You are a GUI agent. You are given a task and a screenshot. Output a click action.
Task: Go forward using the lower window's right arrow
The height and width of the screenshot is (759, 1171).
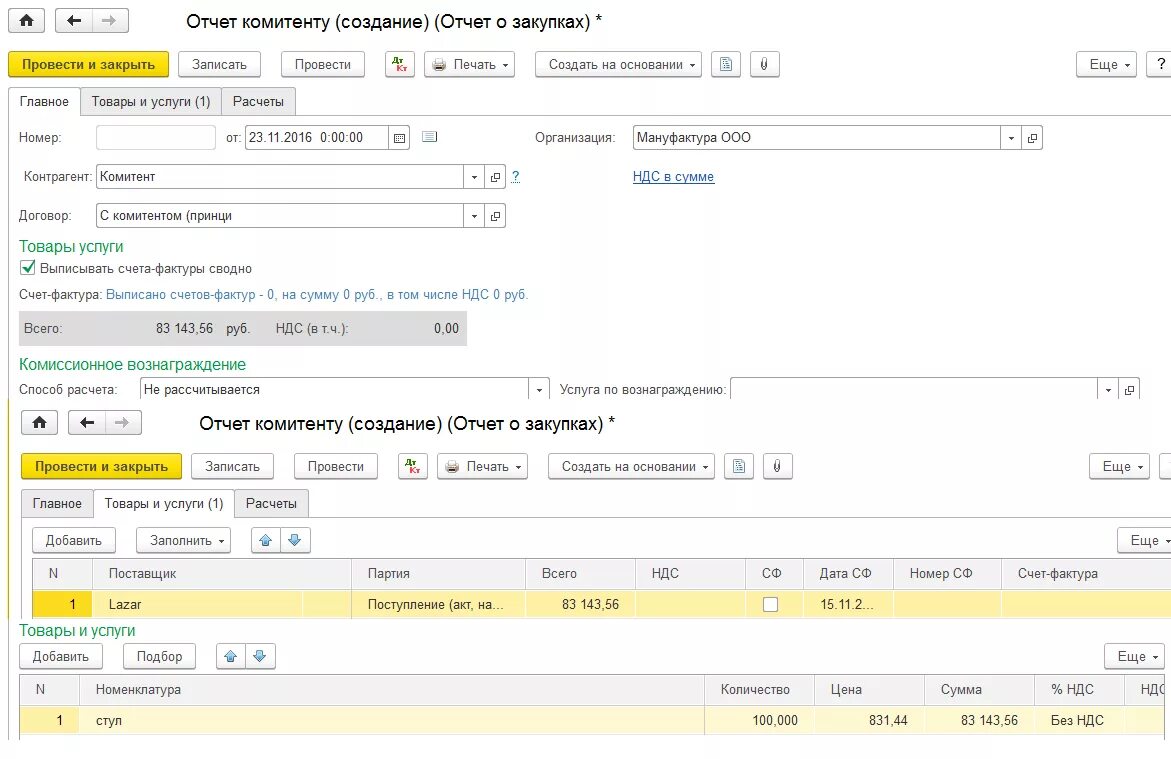click(122, 423)
